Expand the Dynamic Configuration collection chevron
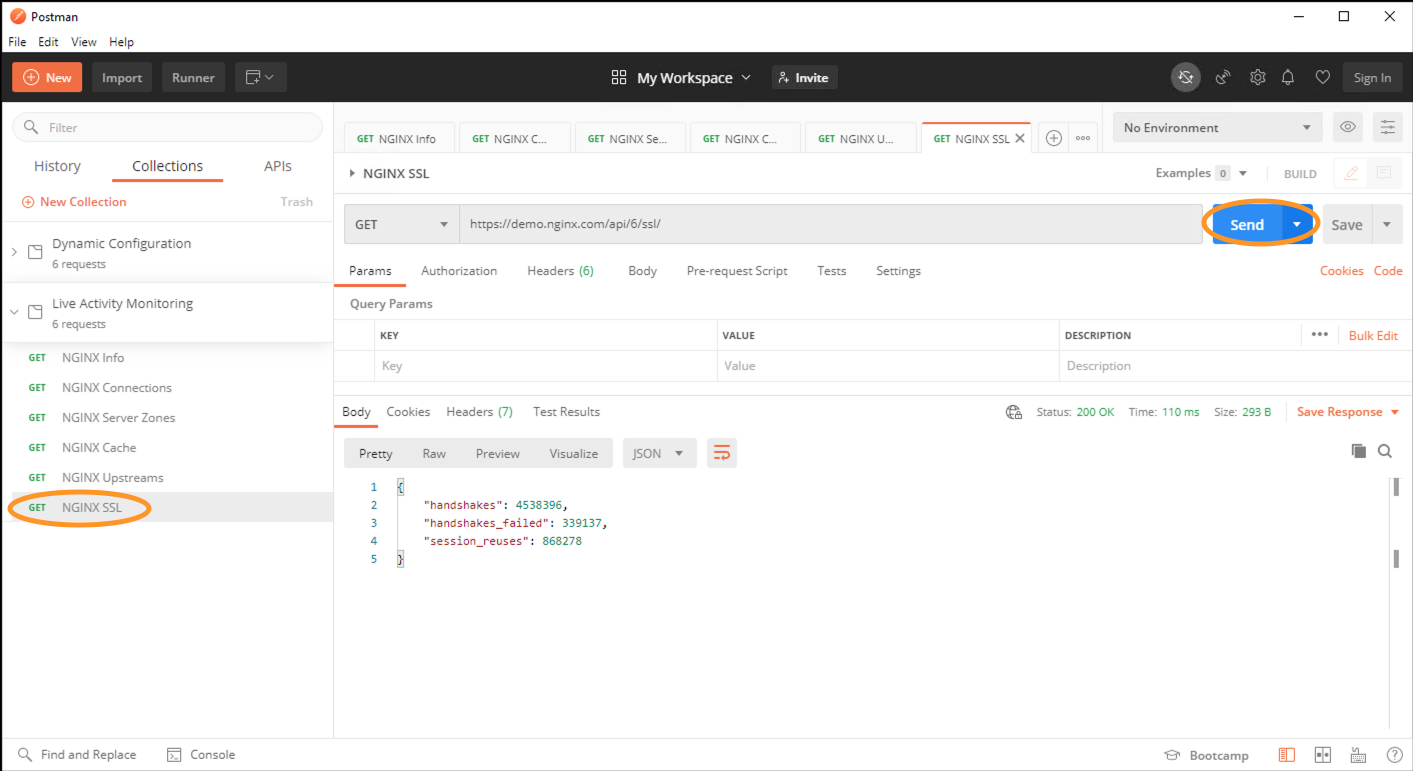Image resolution: width=1413 pixels, height=771 pixels. tap(14, 252)
